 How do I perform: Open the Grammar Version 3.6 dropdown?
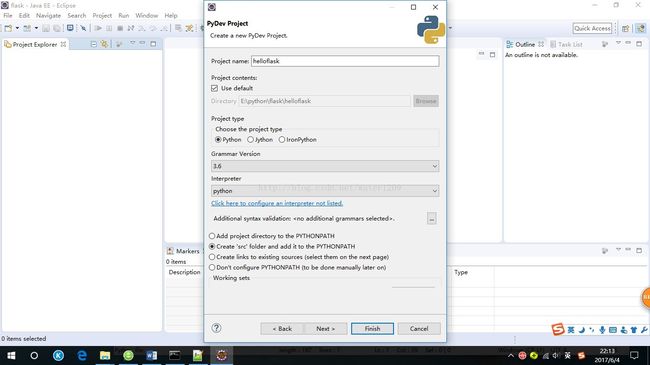point(325,166)
